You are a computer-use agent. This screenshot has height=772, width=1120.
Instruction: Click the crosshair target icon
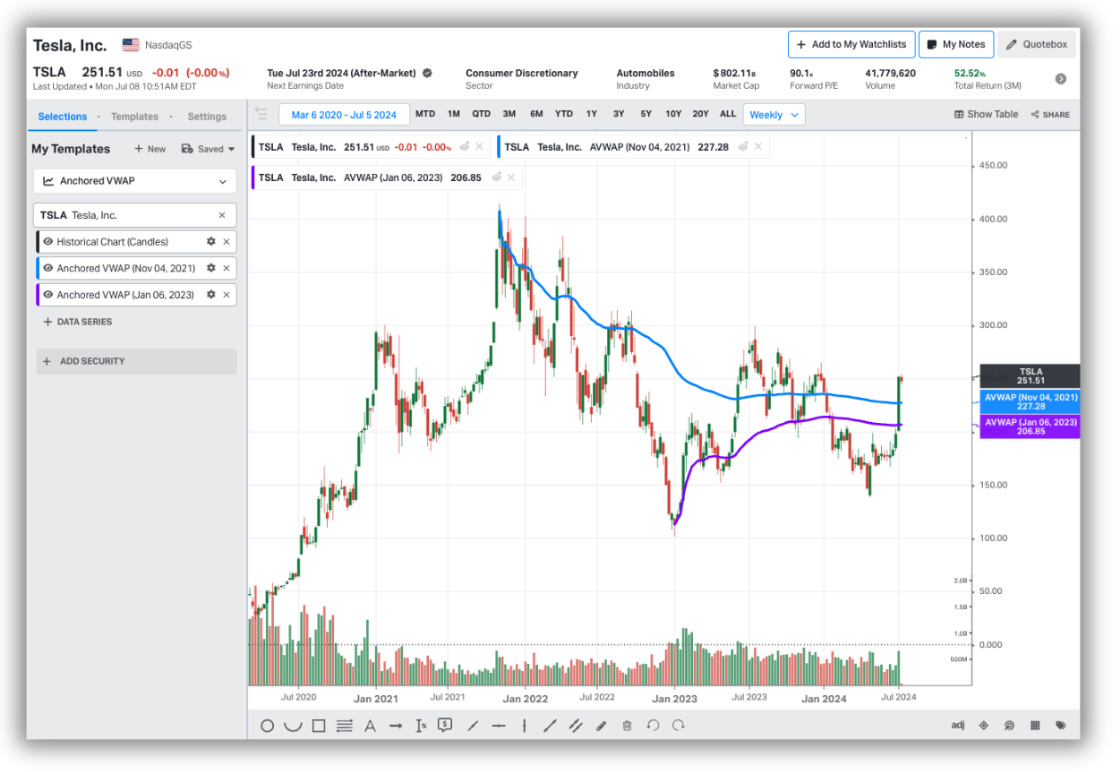pyautogui.click(x=984, y=726)
